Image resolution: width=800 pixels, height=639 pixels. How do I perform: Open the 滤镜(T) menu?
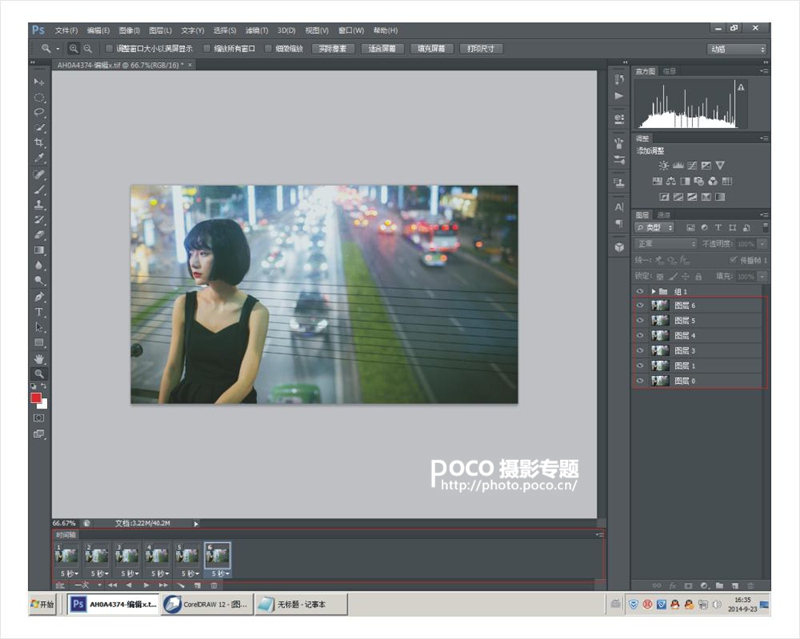(x=257, y=31)
